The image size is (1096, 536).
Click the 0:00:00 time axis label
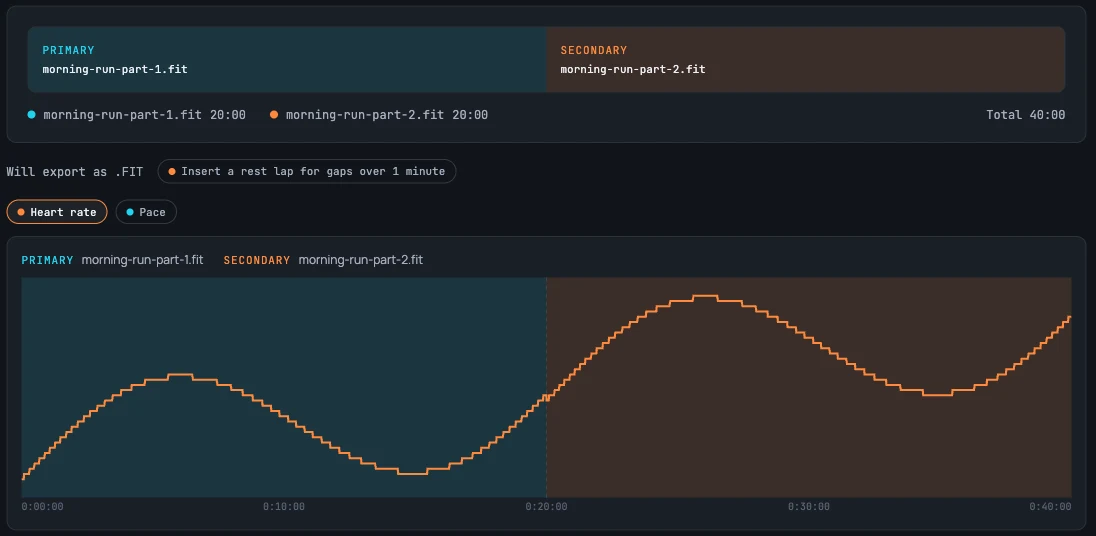pyautogui.click(x=43, y=506)
